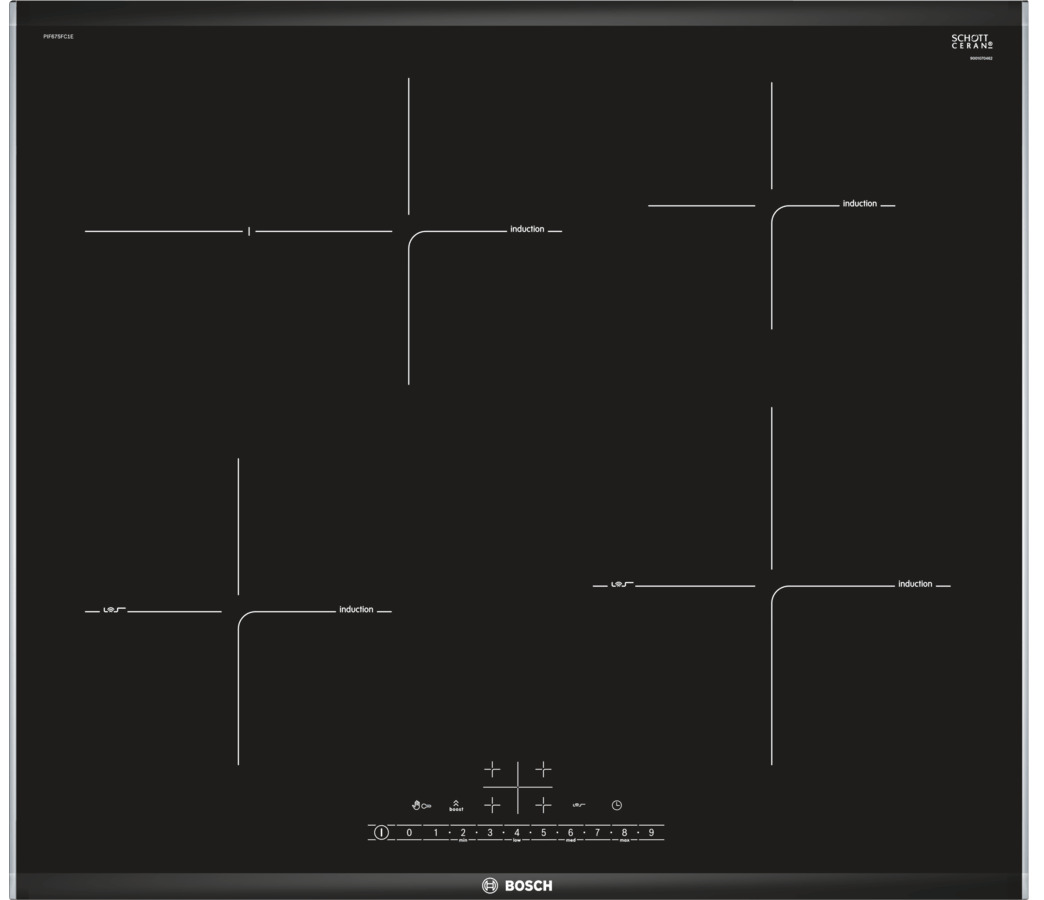Screen dimensions: 1044x900
Task: Choose power level 1 on the scale
Action: pyautogui.click(x=436, y=832)
